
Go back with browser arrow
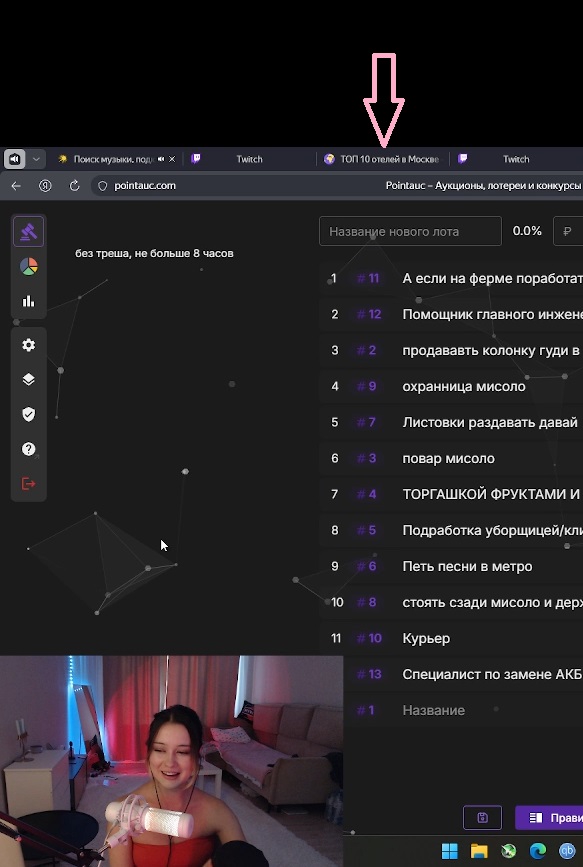click(16, 186)
